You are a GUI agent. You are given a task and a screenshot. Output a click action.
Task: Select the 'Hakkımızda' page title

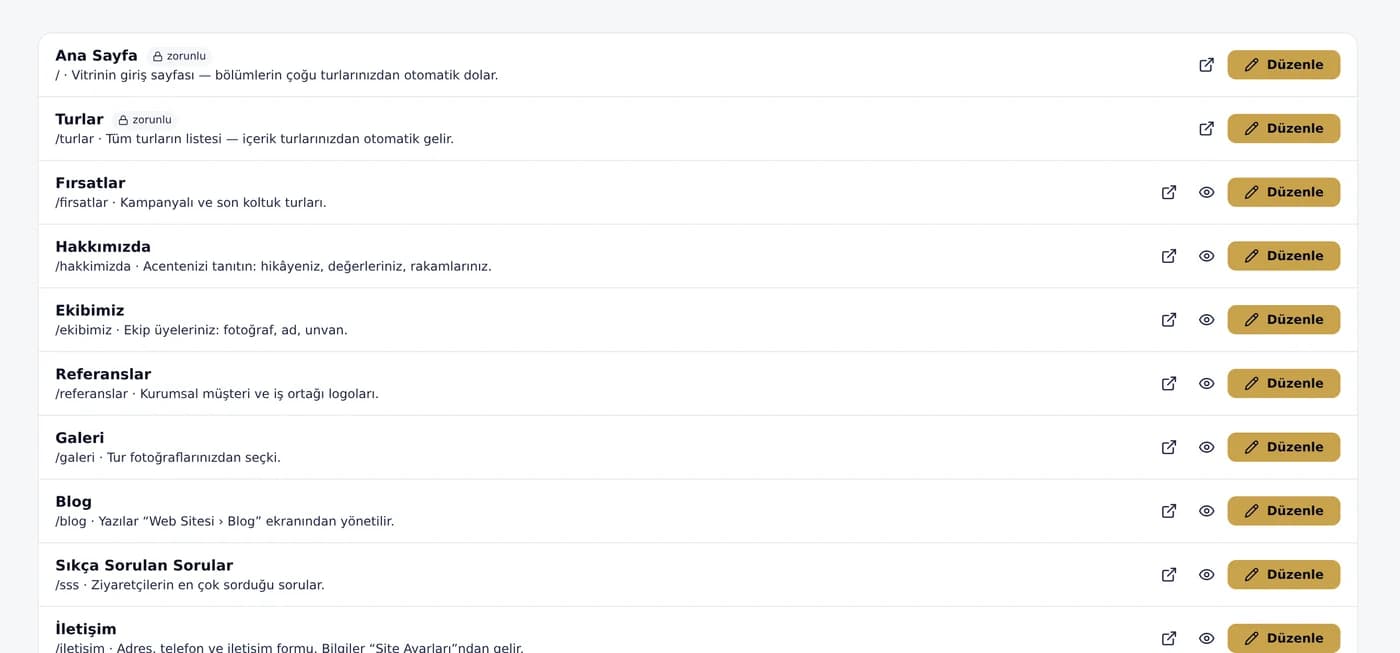click(103, 247)
